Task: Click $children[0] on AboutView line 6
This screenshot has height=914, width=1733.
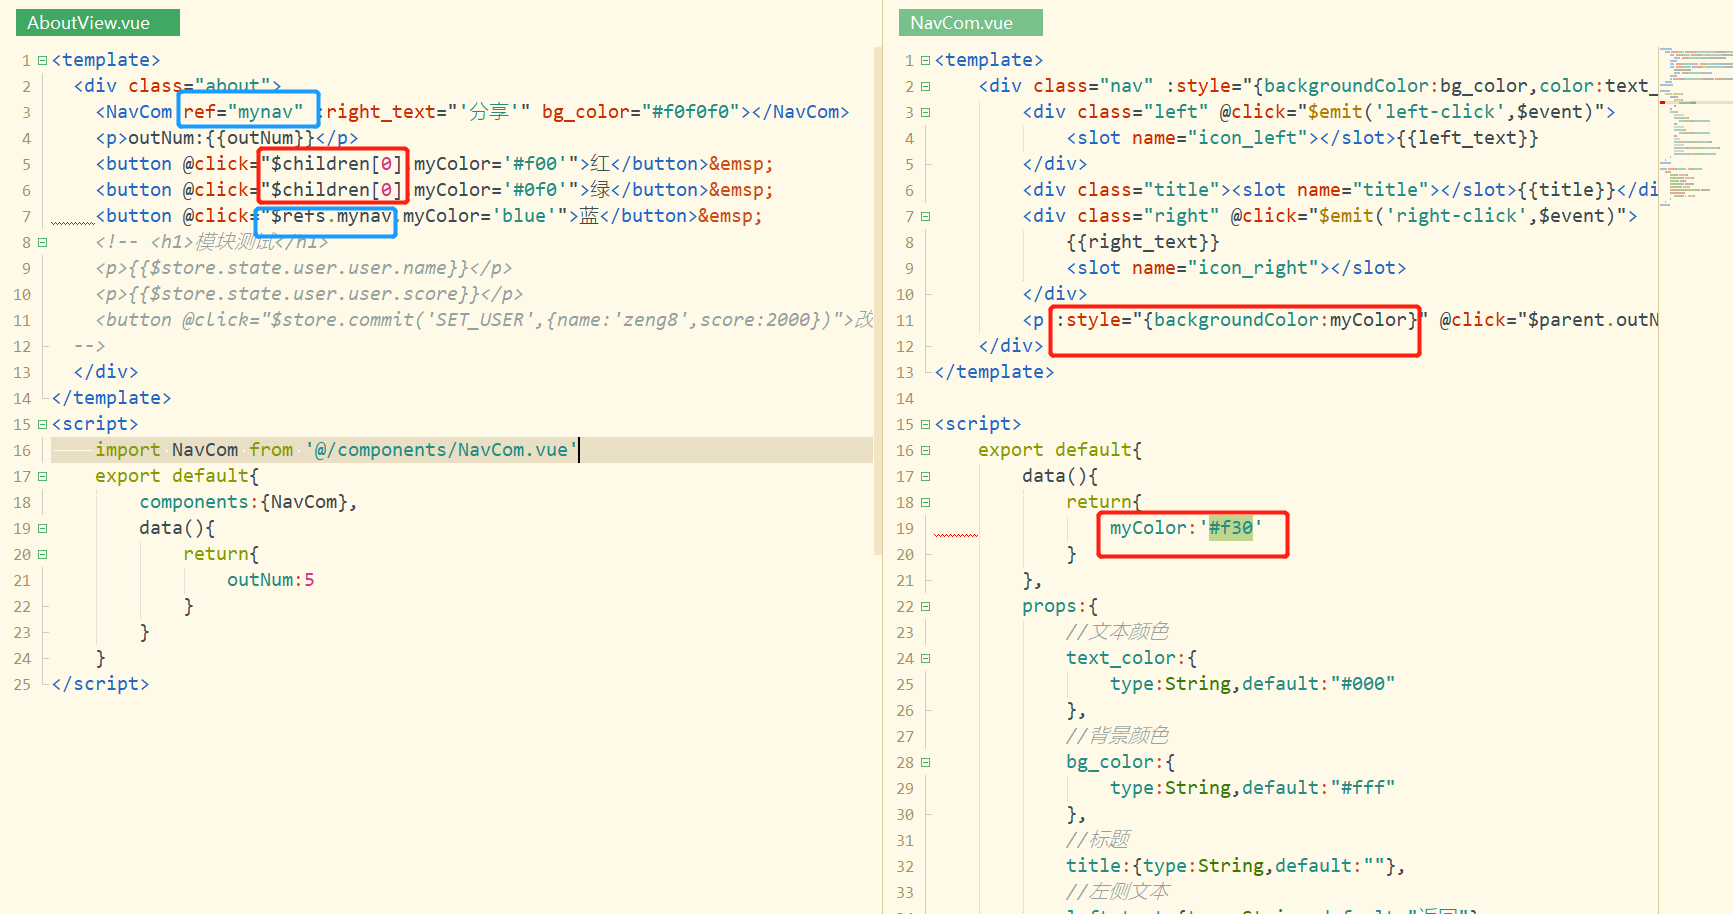Action: (x=337, y=190)
